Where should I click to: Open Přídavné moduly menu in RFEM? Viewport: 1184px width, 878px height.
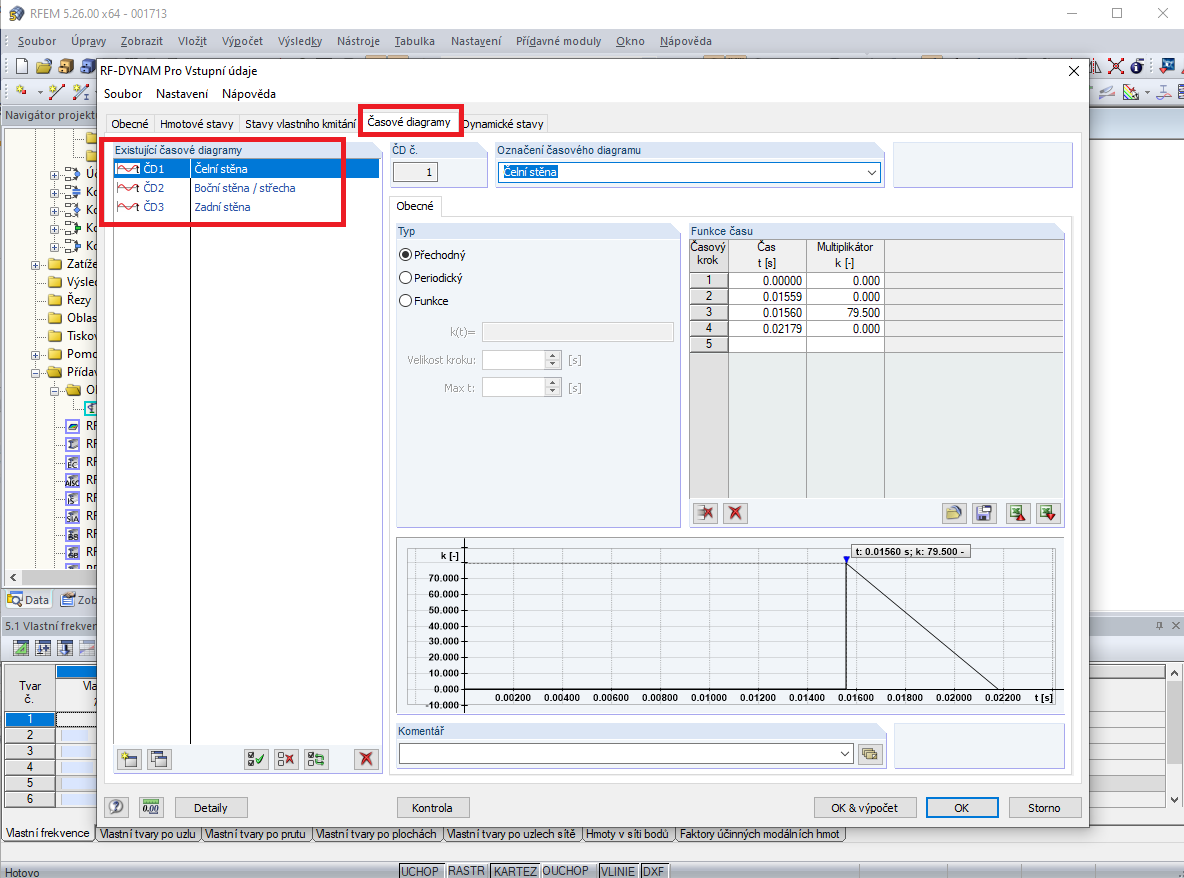click(x=559, y=41)
